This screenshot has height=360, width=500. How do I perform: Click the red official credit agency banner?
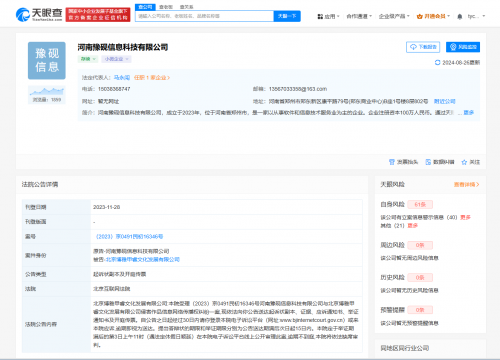(98, 15)
